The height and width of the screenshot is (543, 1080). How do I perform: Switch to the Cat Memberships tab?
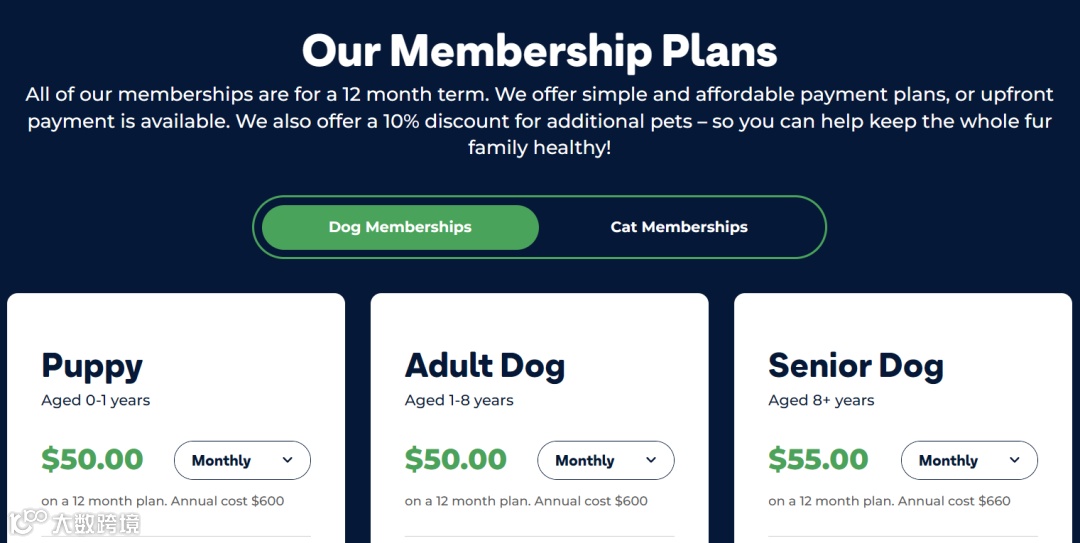pos(679,227)
